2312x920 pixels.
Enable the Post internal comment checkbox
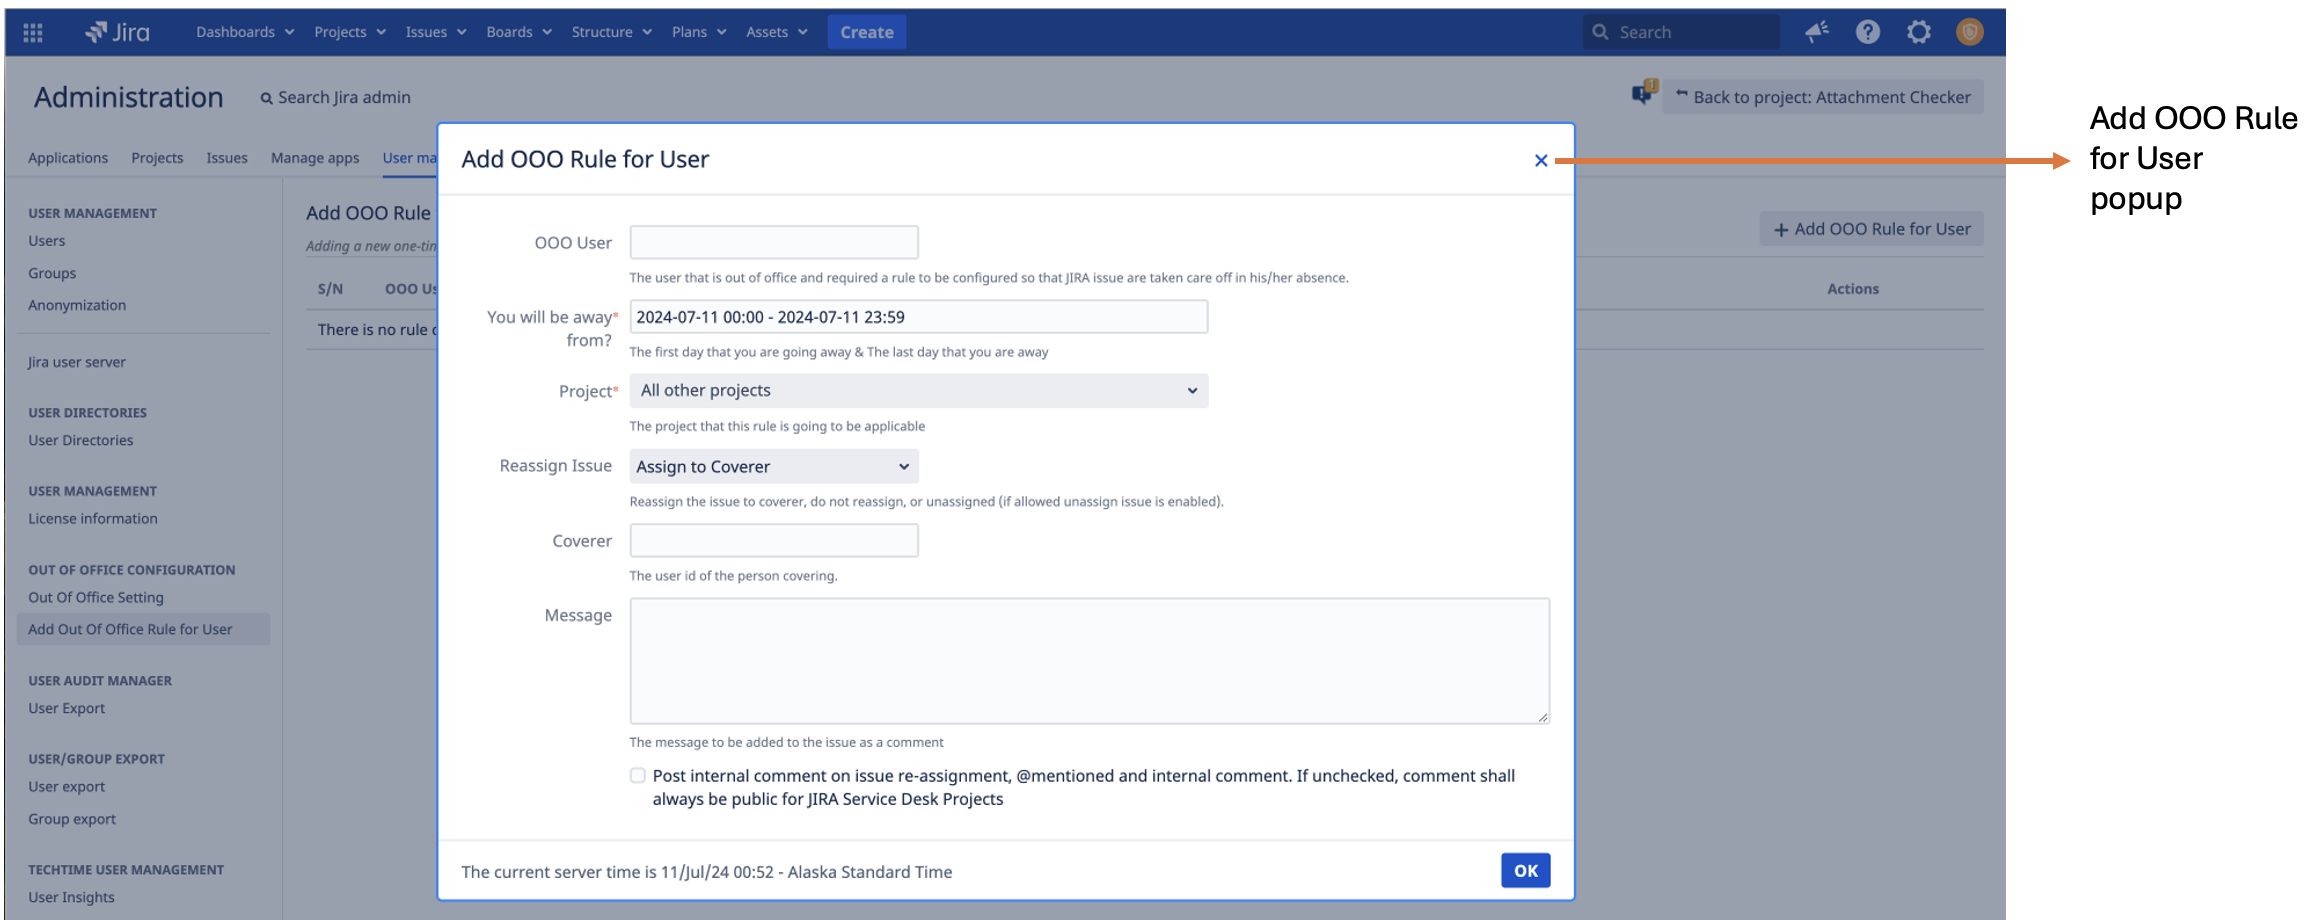[638, 776]
